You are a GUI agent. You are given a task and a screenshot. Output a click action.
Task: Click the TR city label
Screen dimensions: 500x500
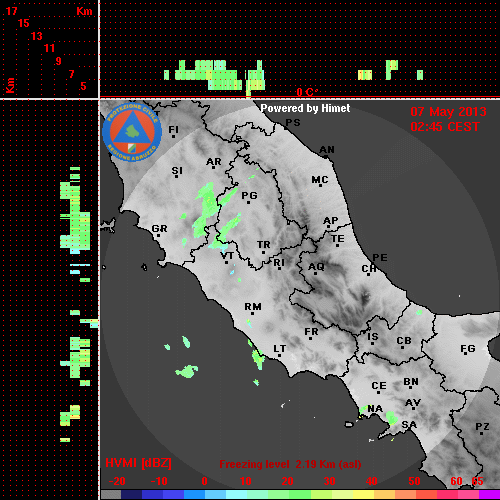[x=263, y=245]
